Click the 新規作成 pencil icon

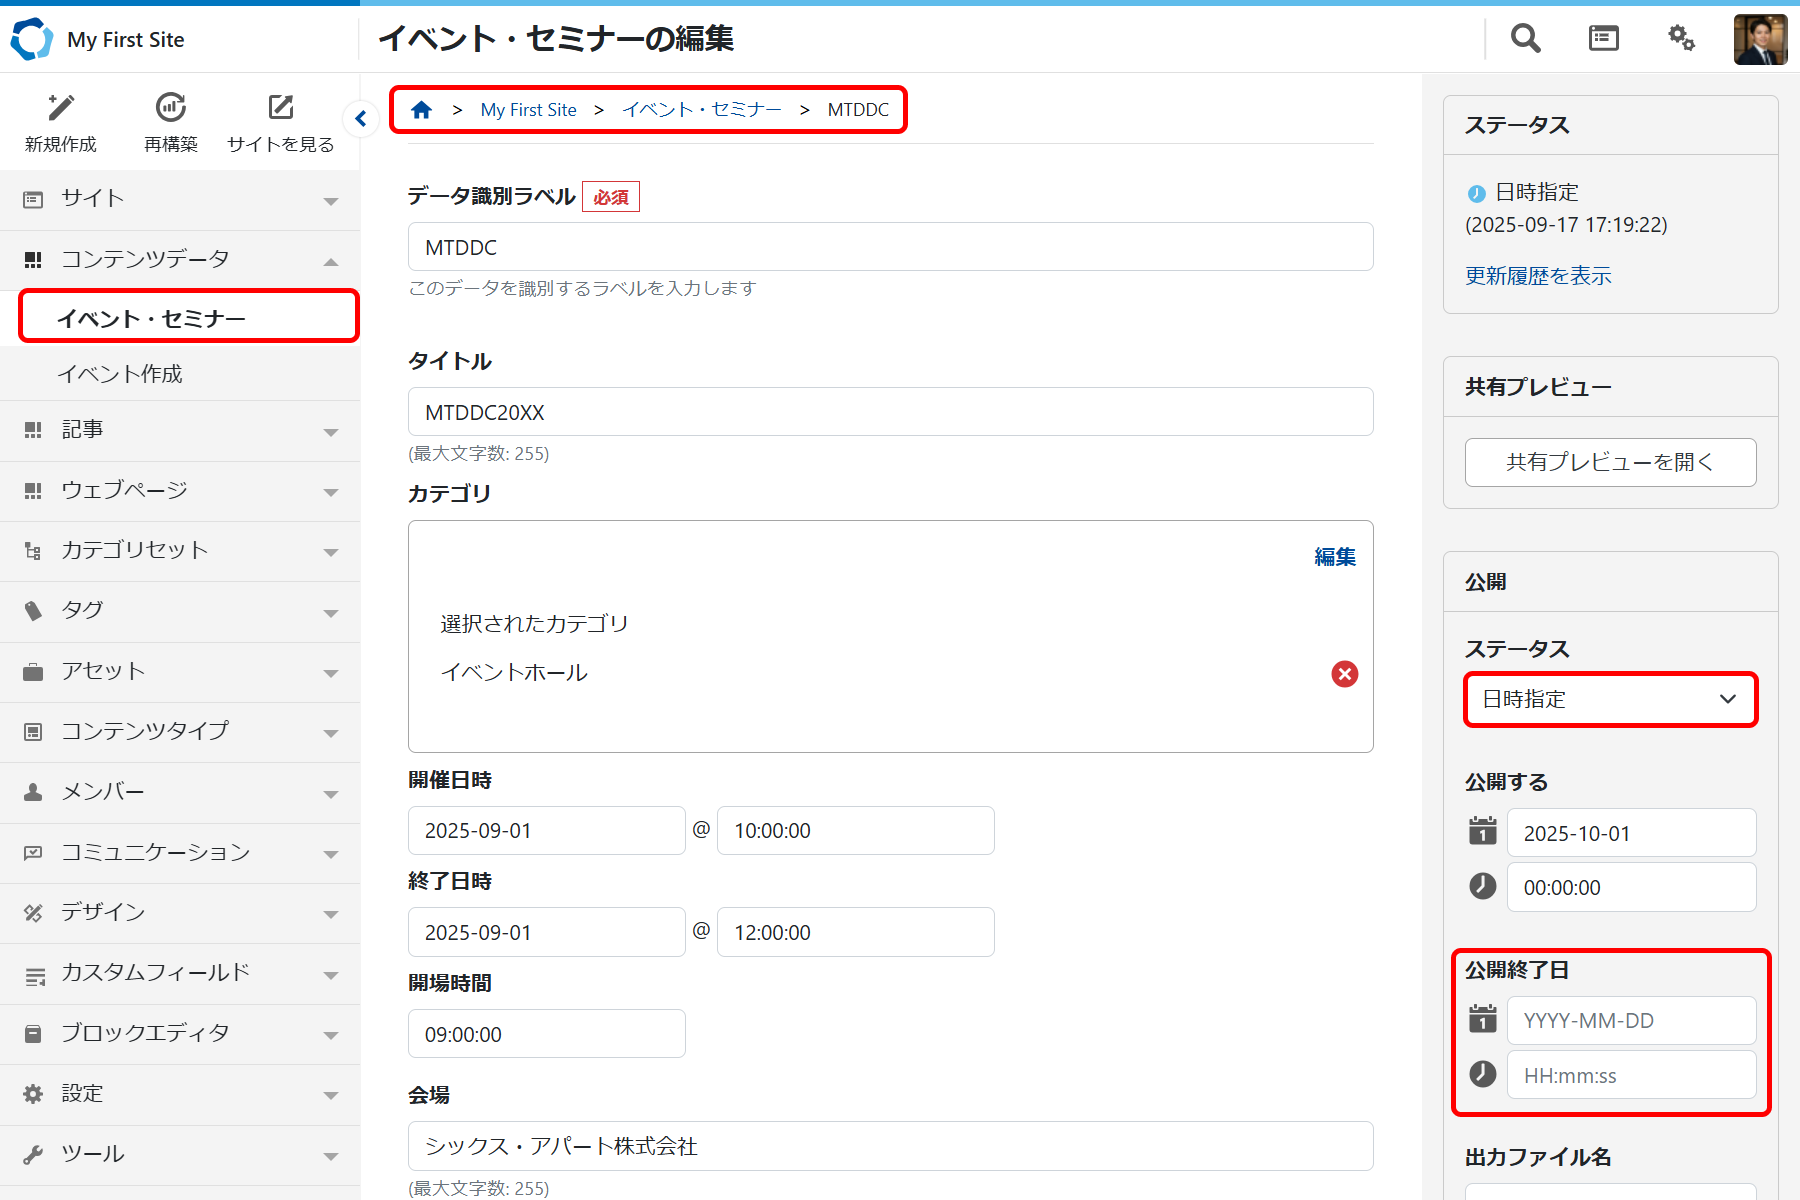coord(60,108)
